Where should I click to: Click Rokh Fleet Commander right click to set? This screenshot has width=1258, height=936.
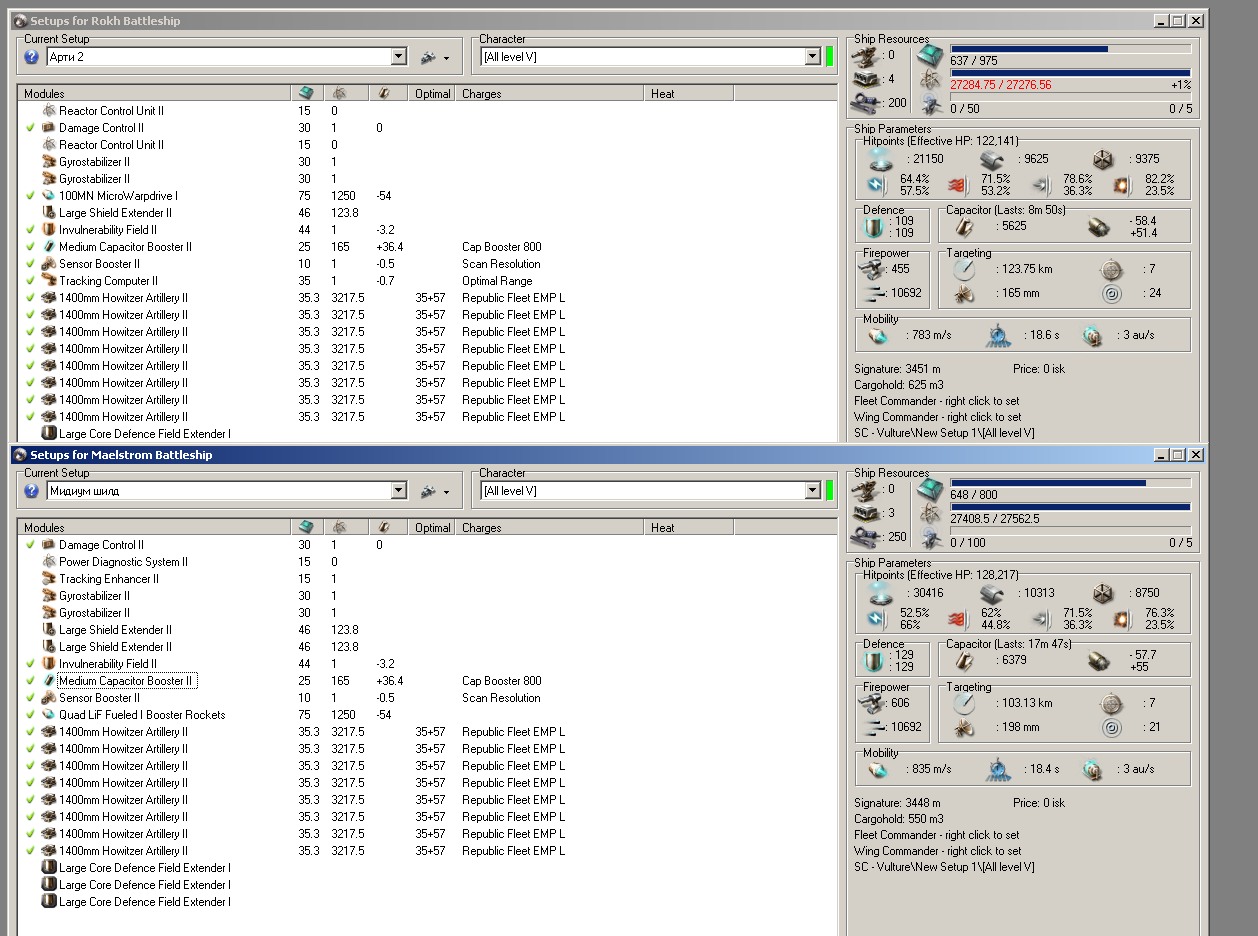(937, 401)
